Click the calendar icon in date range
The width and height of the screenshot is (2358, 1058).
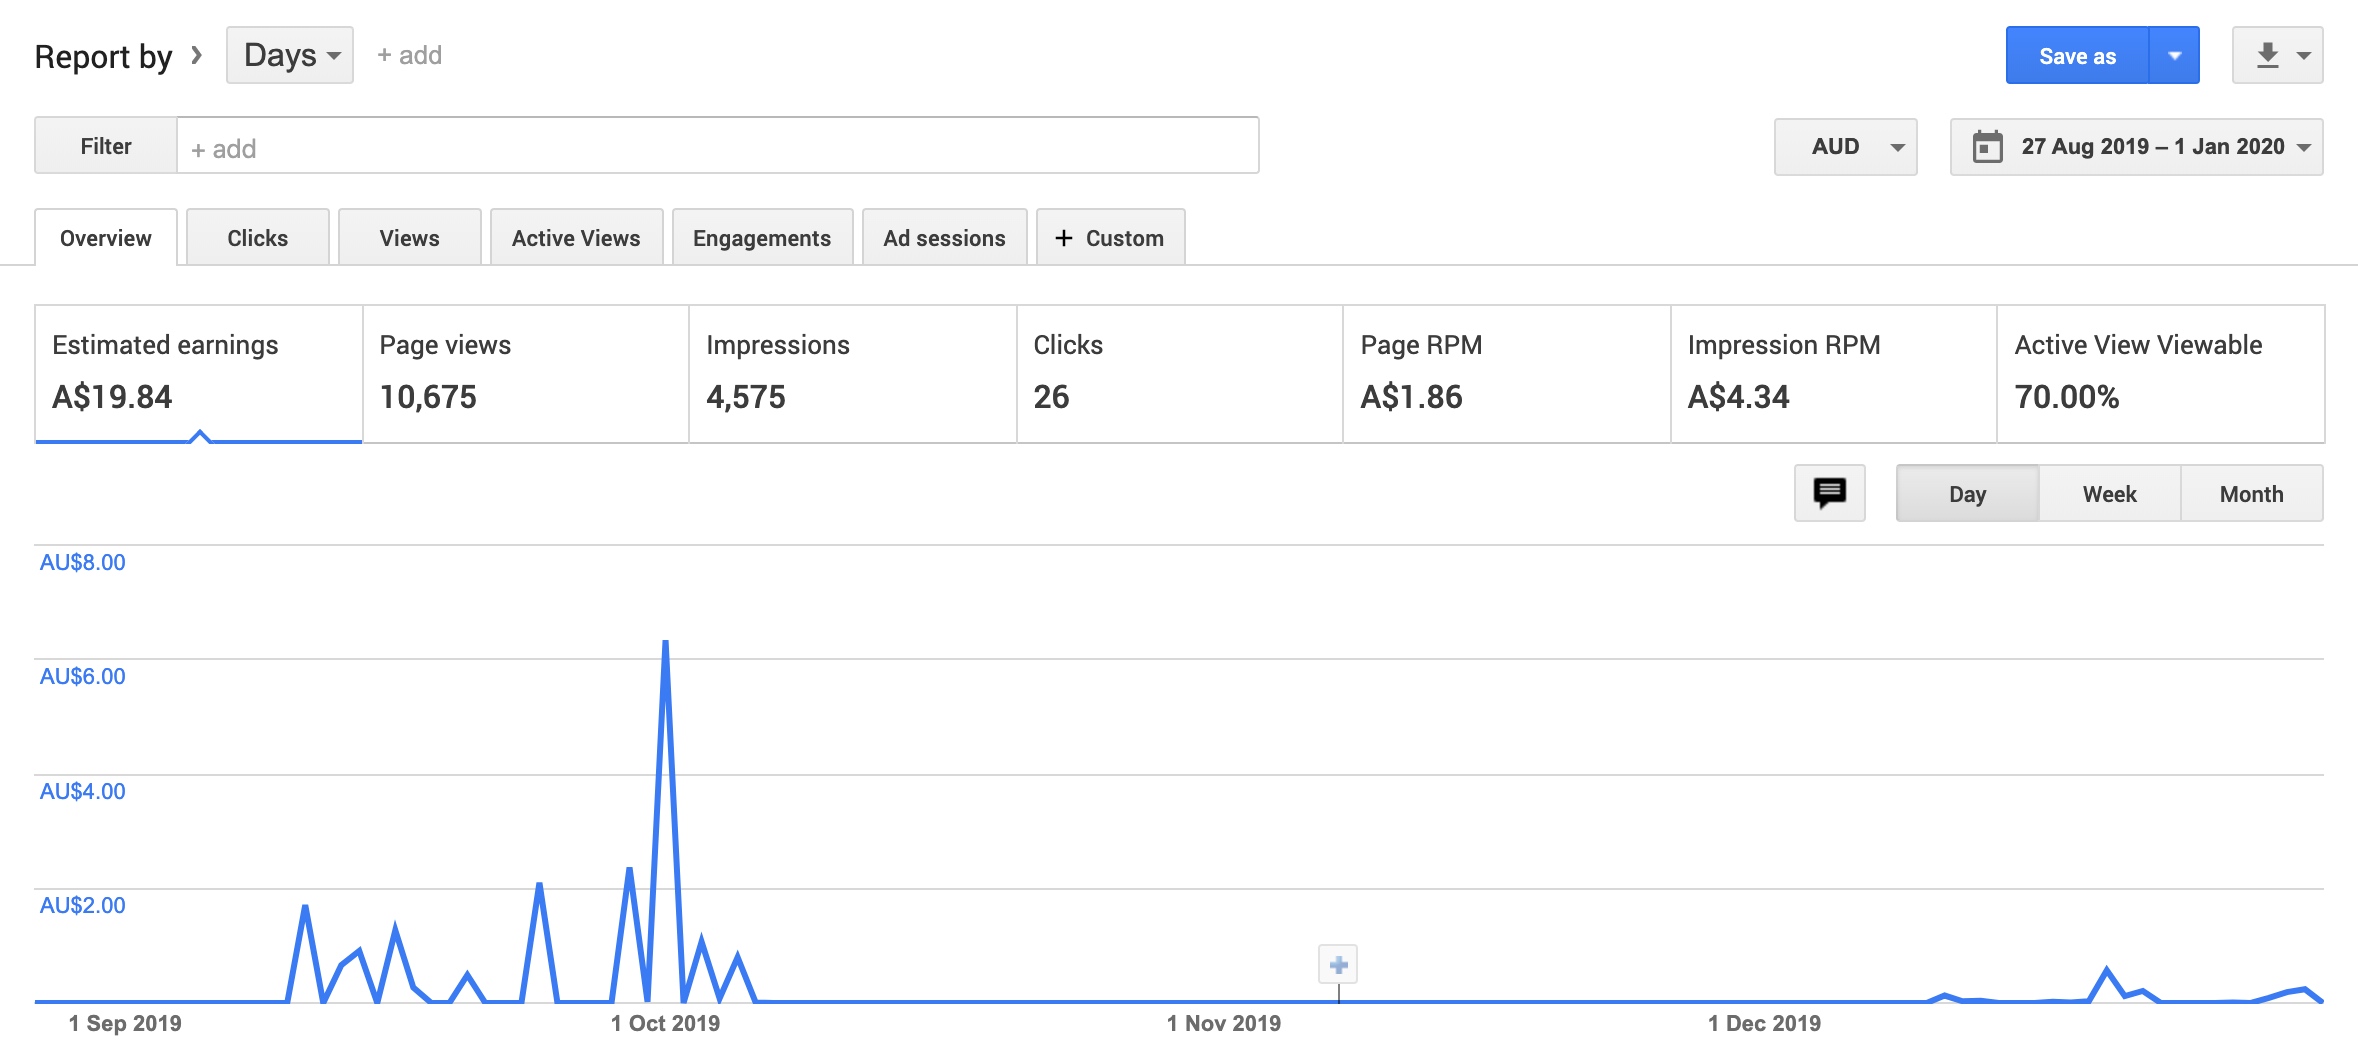pos(1987,147)
